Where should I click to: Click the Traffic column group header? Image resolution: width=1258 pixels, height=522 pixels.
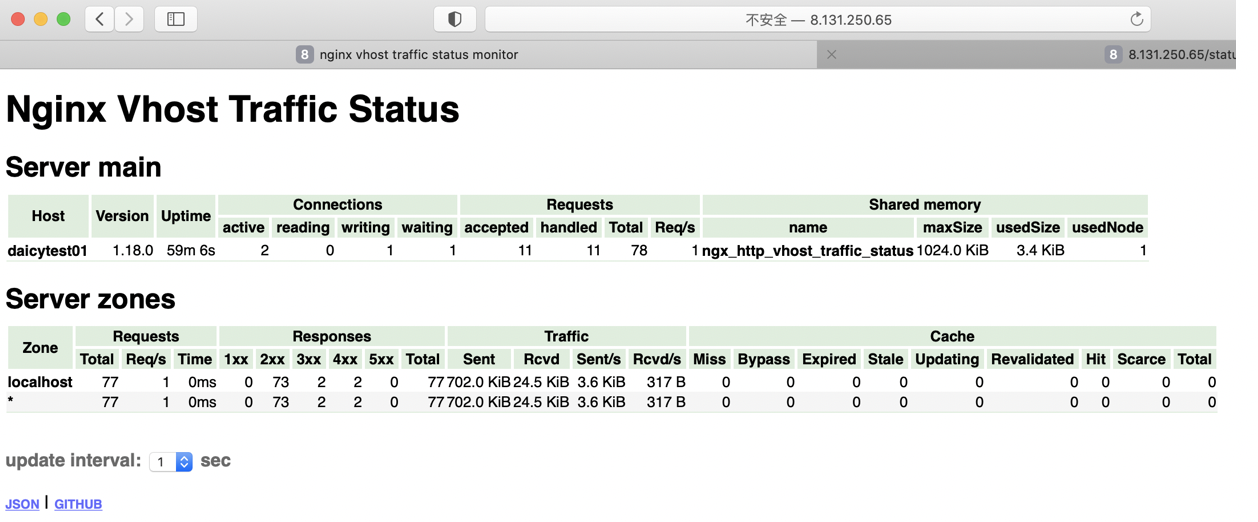click(567, 337)
